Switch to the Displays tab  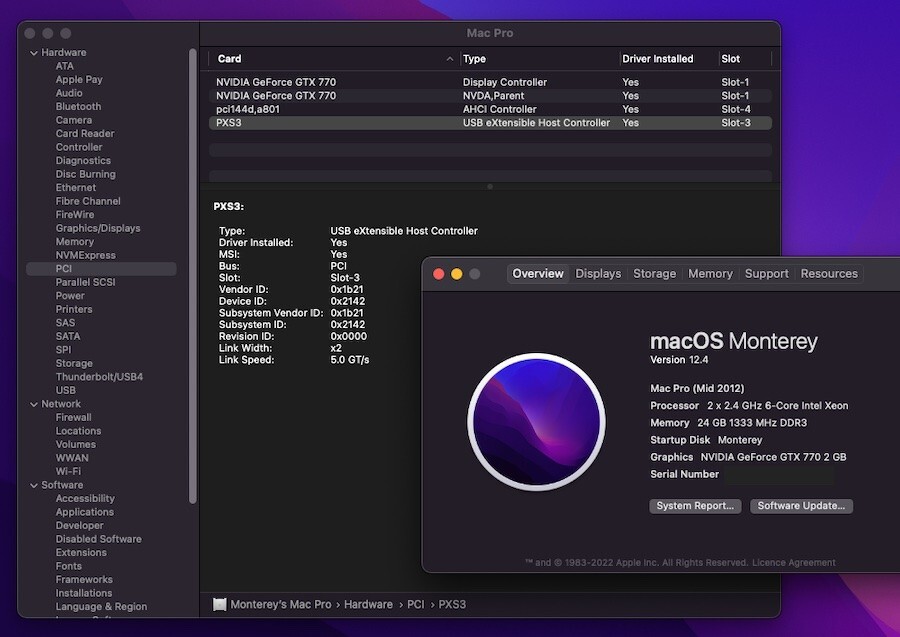point(598,274)
